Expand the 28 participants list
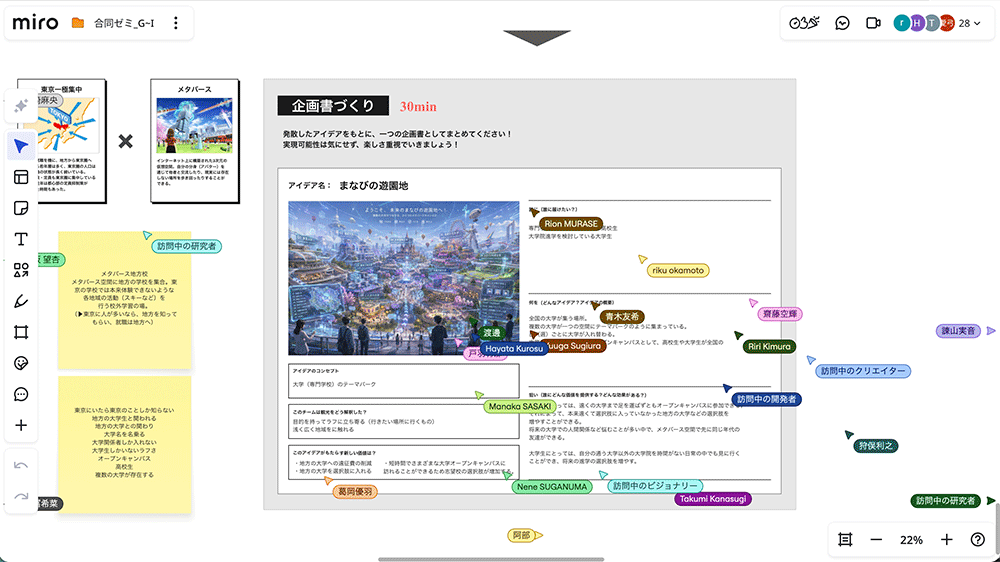This screenshot has height=562, width=1000. click(x=970, y=23)
